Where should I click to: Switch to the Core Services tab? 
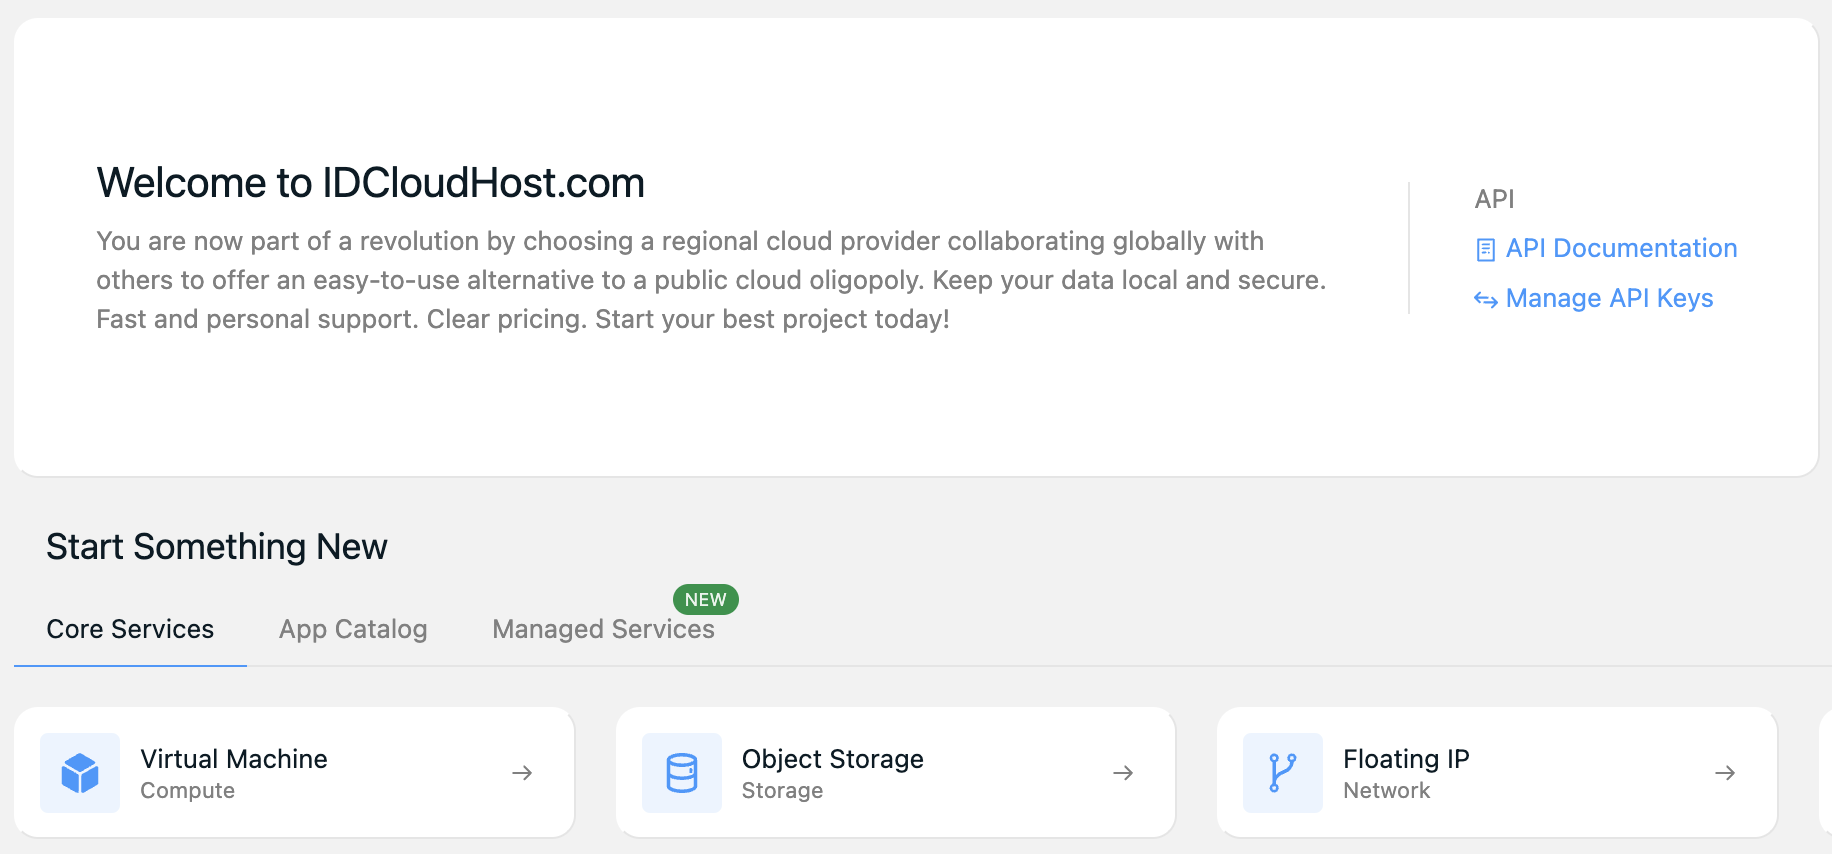pyautogui.click(x=130, y=629)
